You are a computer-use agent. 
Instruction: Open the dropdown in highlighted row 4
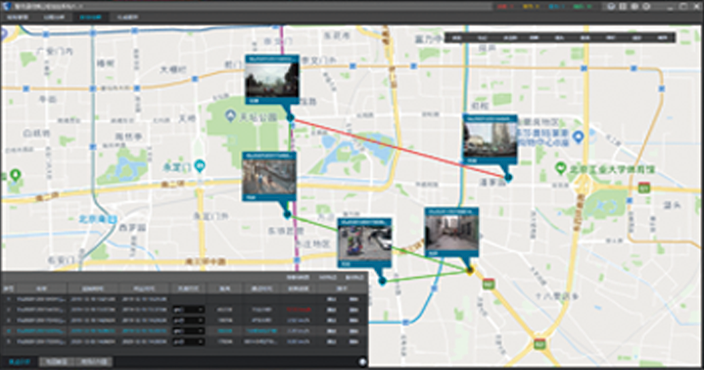coord(189,331)
